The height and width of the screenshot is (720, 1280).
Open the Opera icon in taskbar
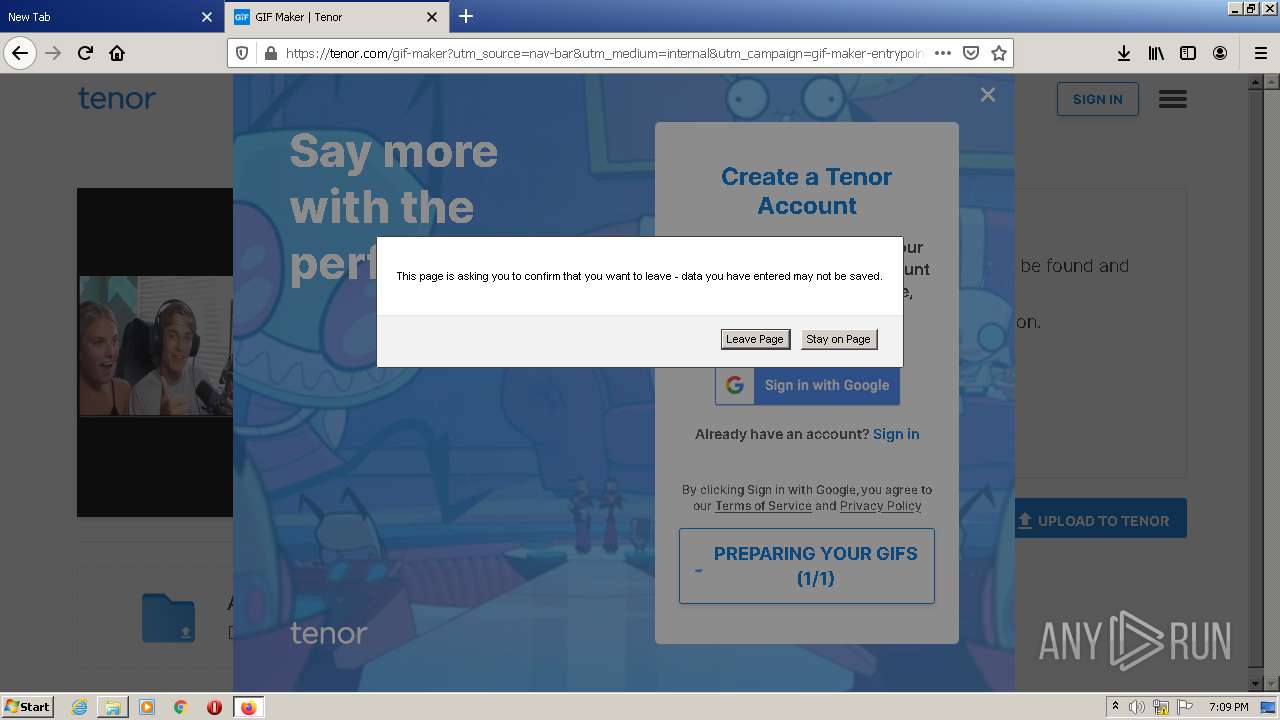click(x=214, y=707)
